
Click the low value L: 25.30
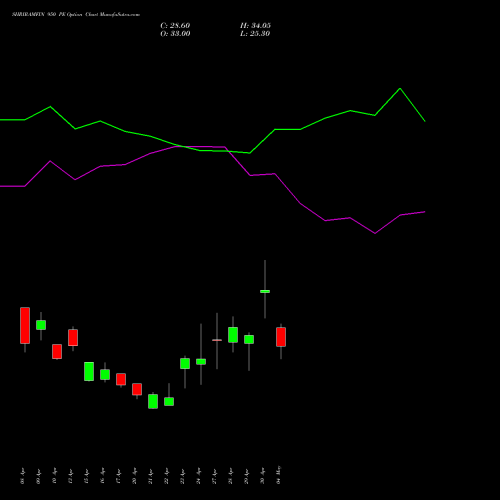point(255,34)
